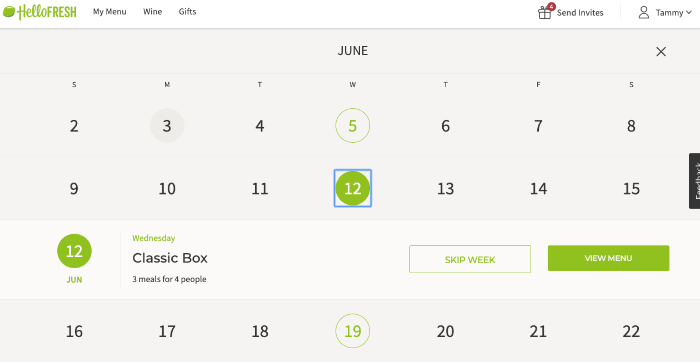Go to the Wine menu item
Image resolution: width=700 pixels, height=362 pixels.
pyautogui.click(x=152, y=12)
